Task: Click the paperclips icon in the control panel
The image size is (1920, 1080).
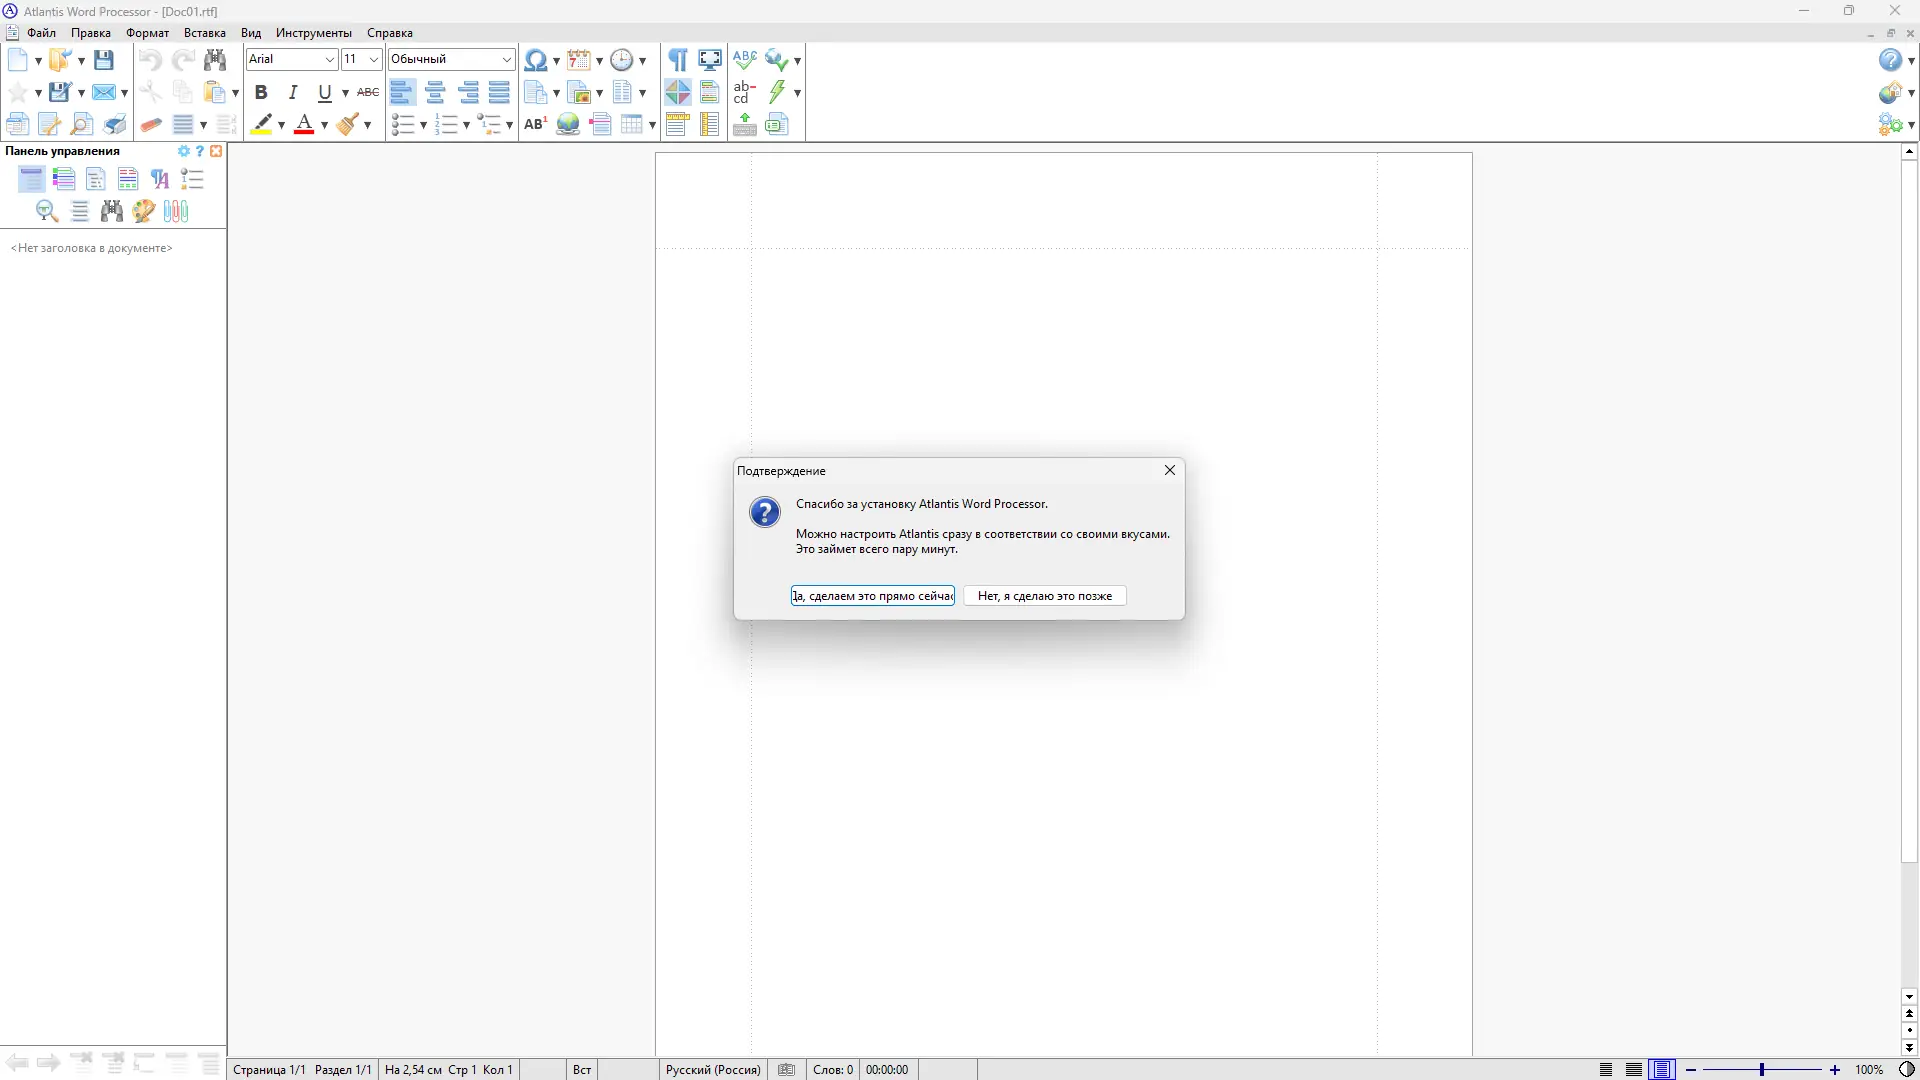Action: 176,211
